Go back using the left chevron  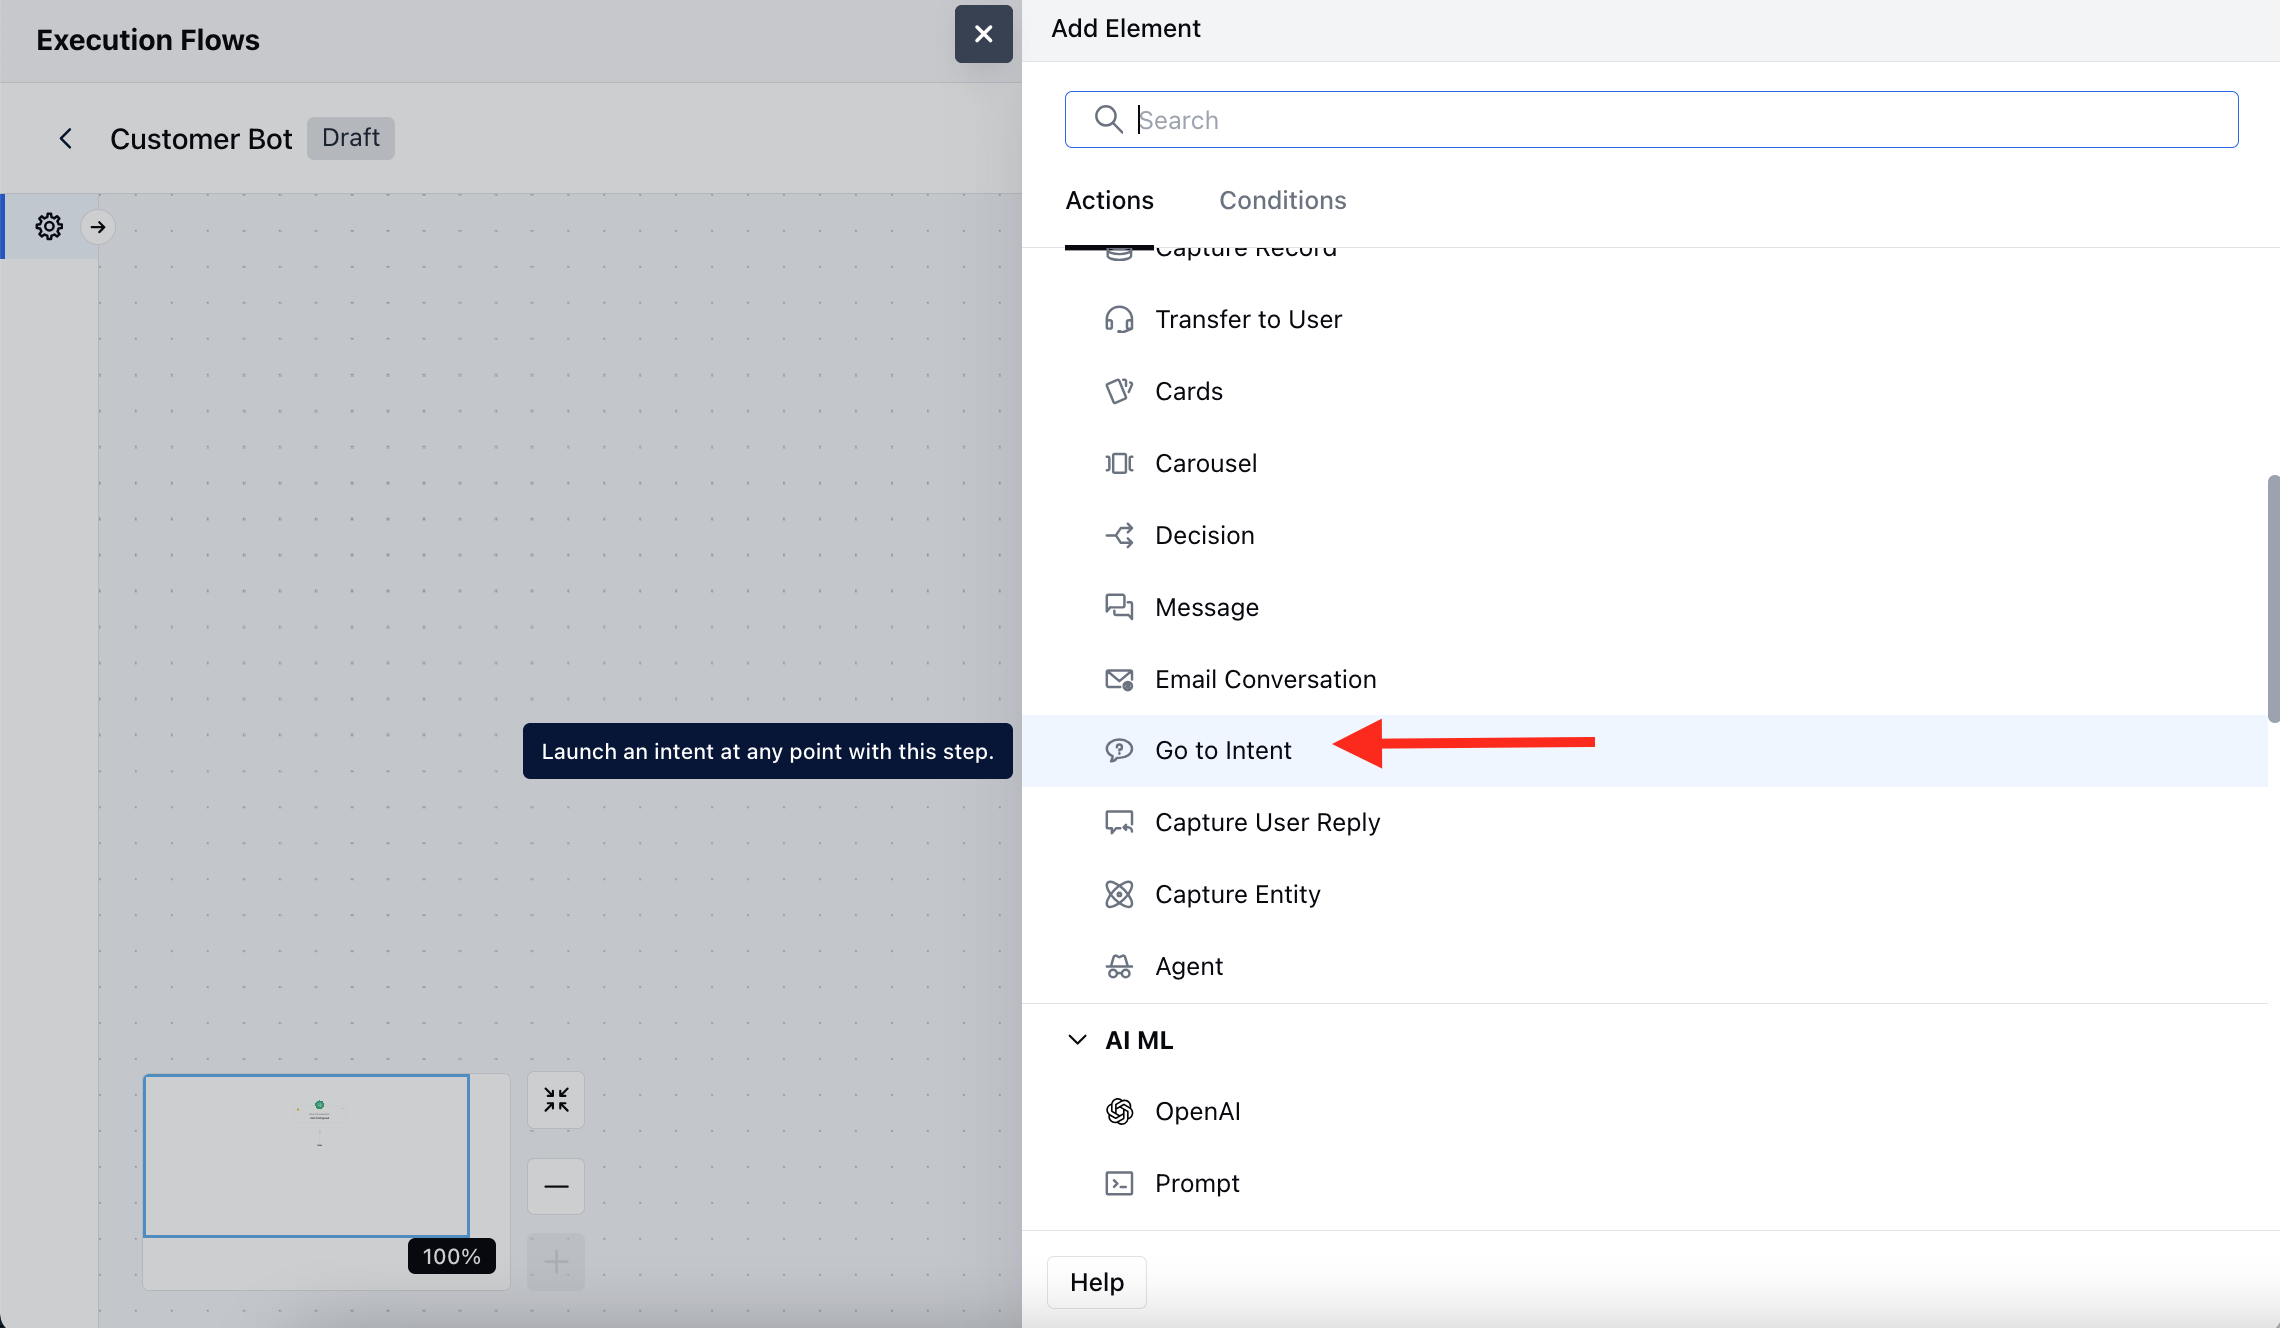click(x=66, y=138)
